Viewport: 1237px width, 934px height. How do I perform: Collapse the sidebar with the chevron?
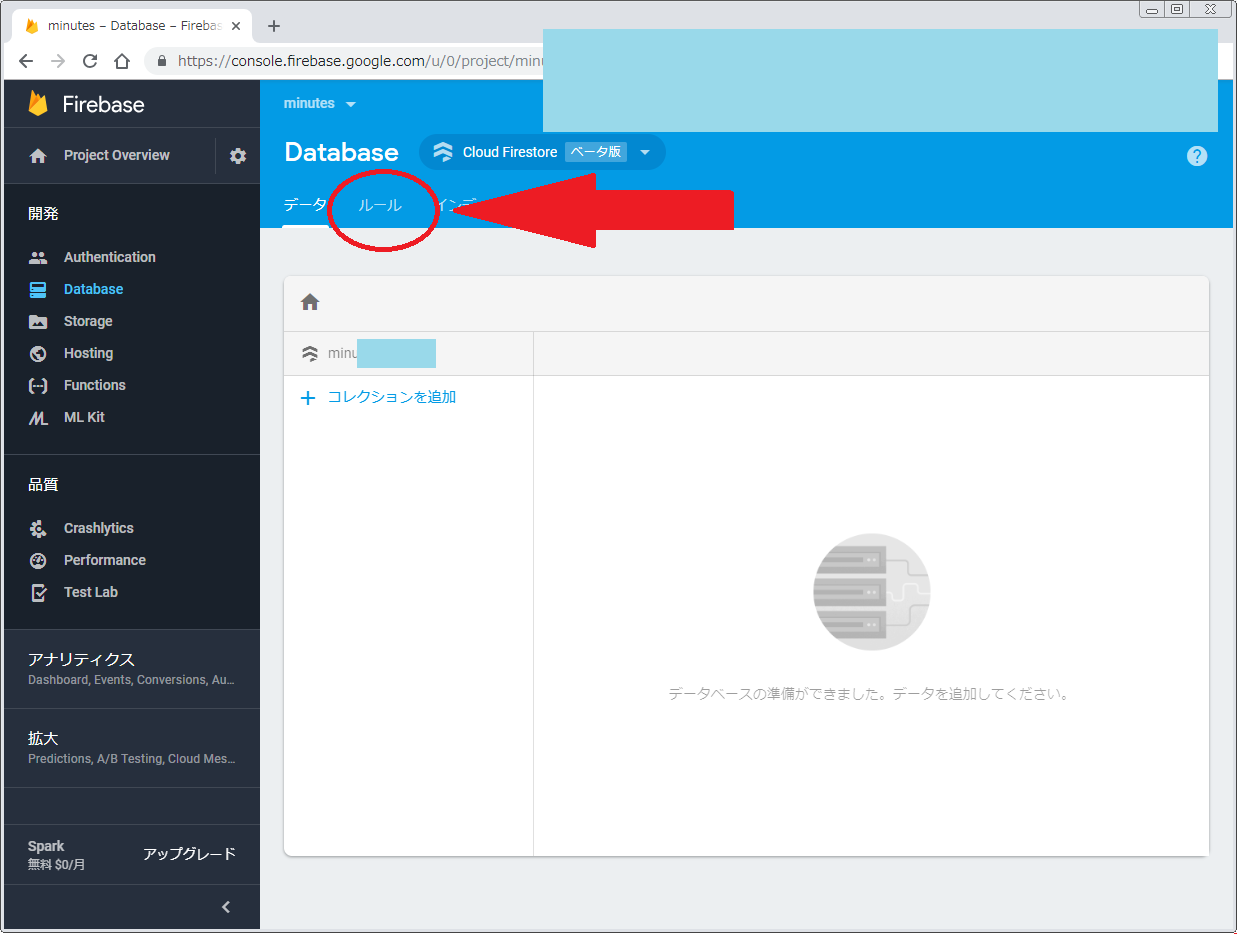[x=226, y=907]
